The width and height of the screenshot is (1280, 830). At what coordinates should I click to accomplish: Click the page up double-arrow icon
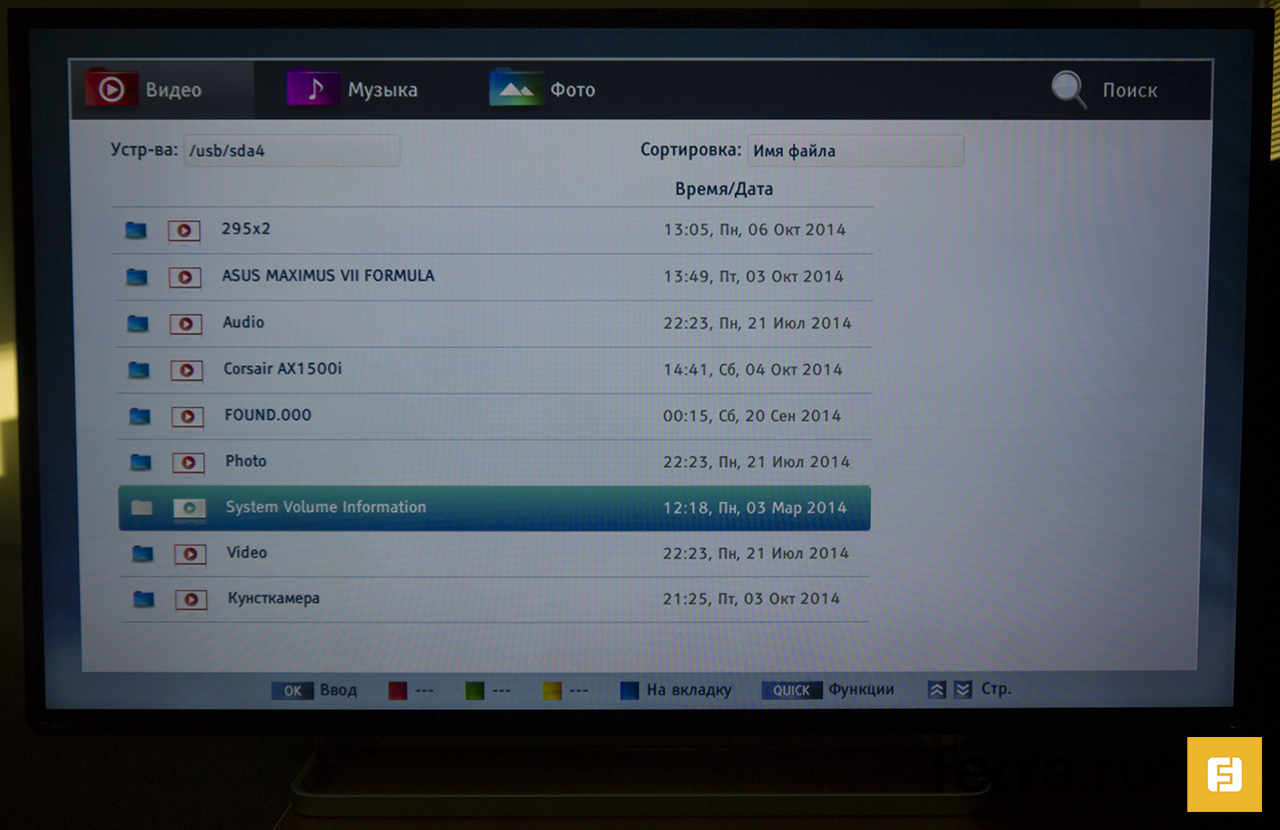coord(937,690)
